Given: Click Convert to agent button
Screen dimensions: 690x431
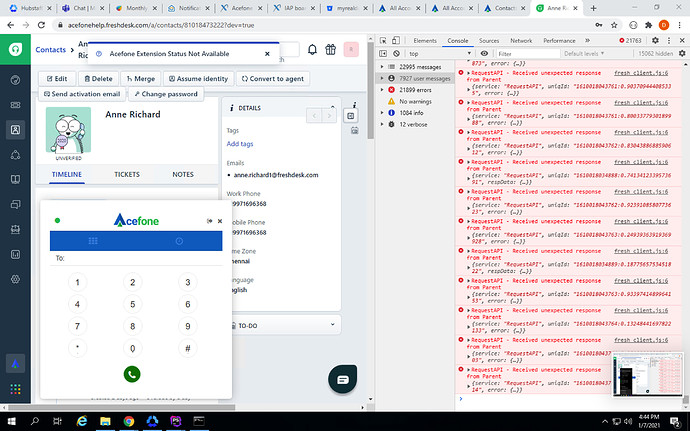Looking at the screenshot, I should 273,78.
